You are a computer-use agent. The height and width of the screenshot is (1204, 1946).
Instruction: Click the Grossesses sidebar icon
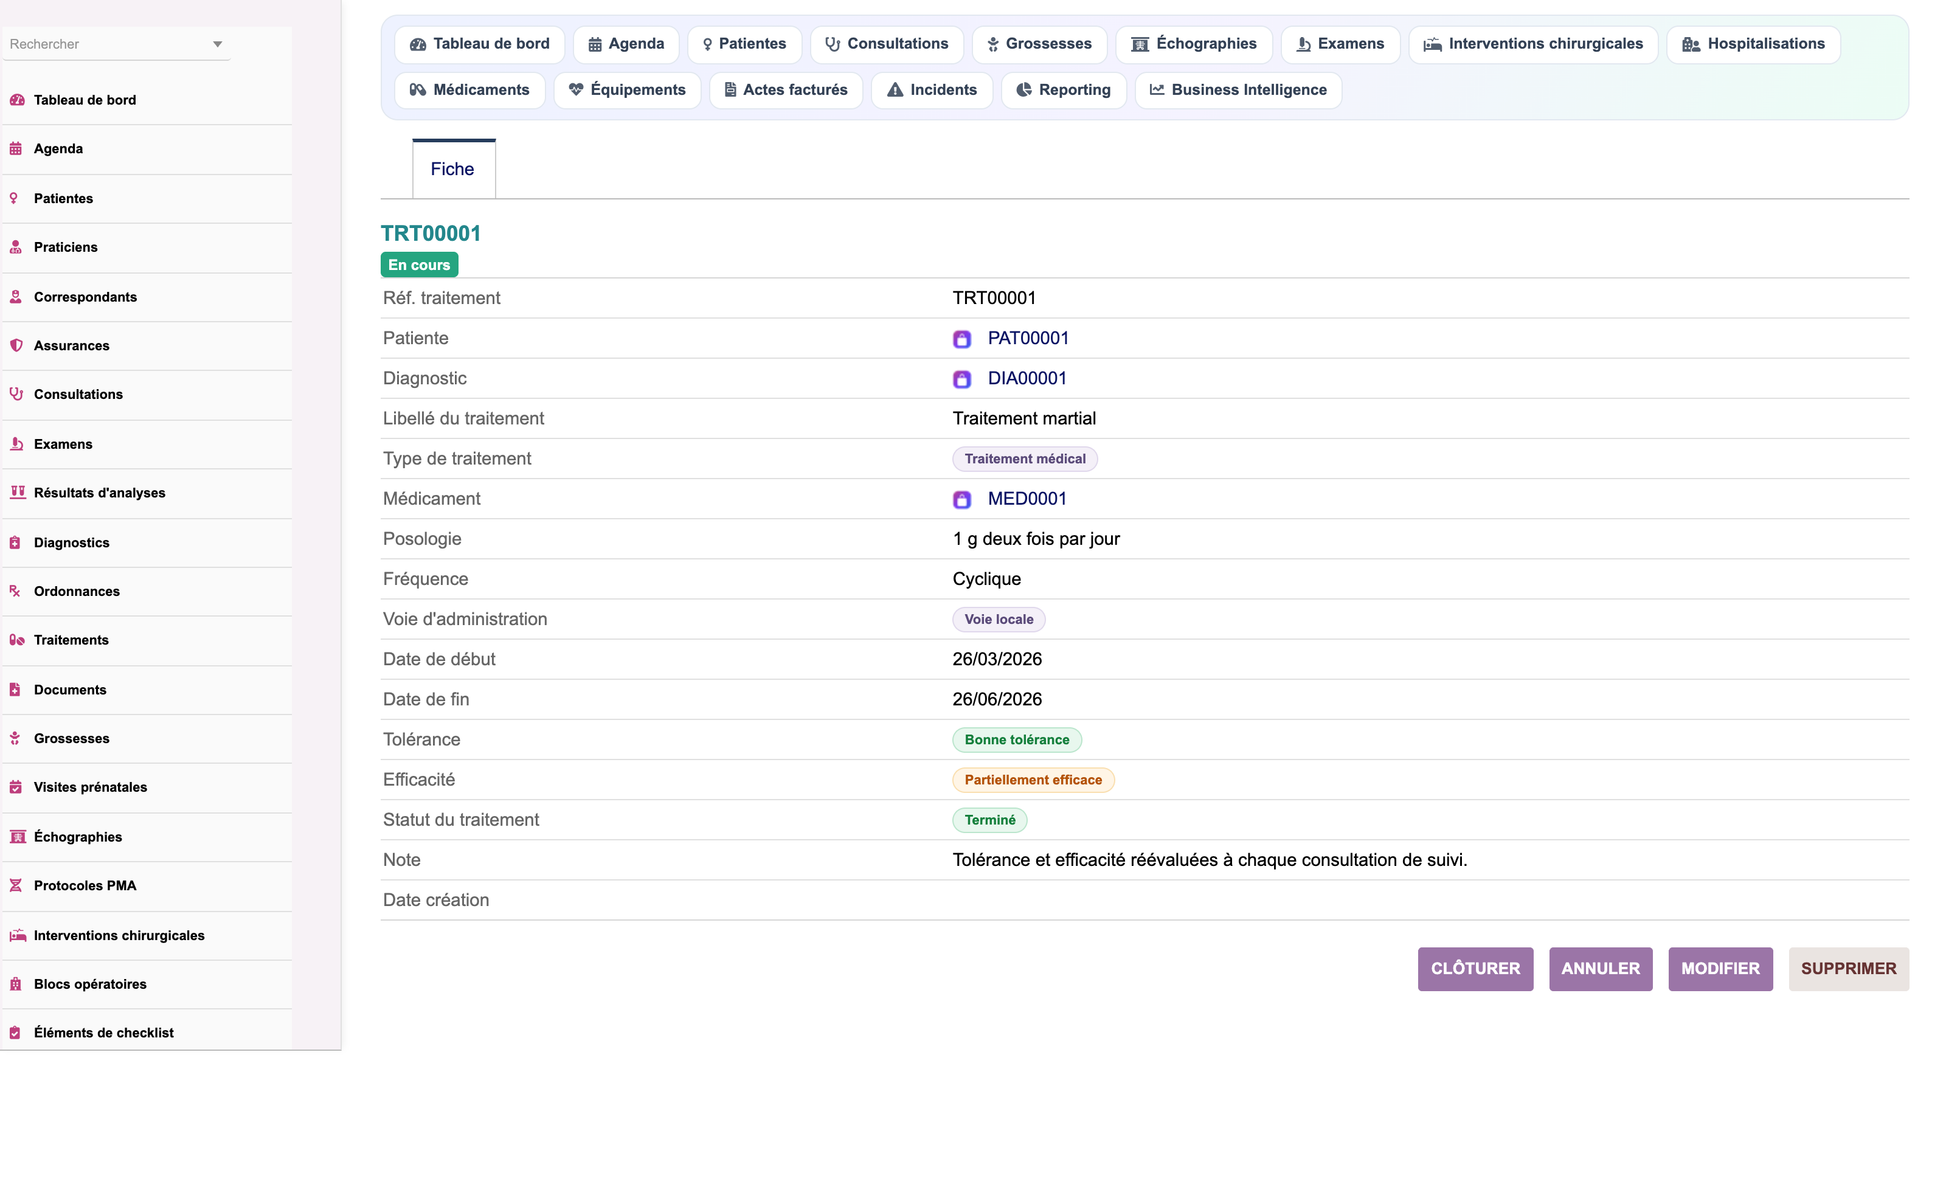pos(15,739)
